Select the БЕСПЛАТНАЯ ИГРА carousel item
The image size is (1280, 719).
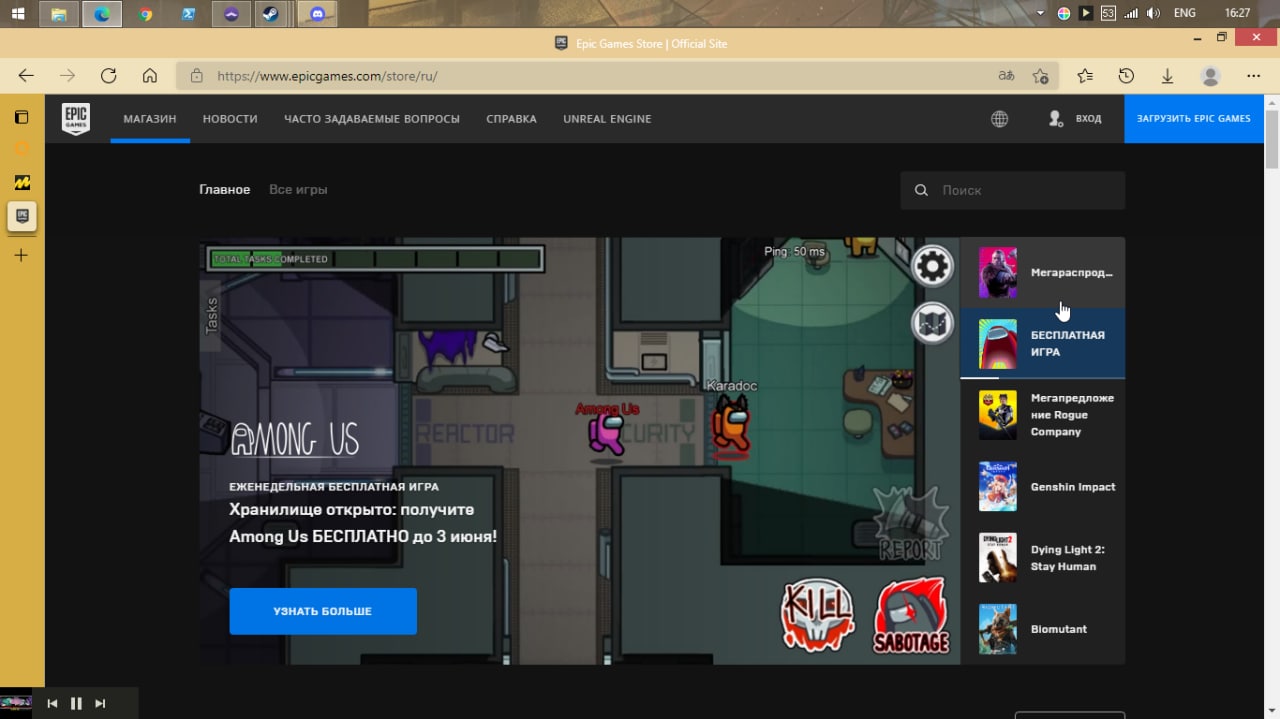(x=1043, y=343)
